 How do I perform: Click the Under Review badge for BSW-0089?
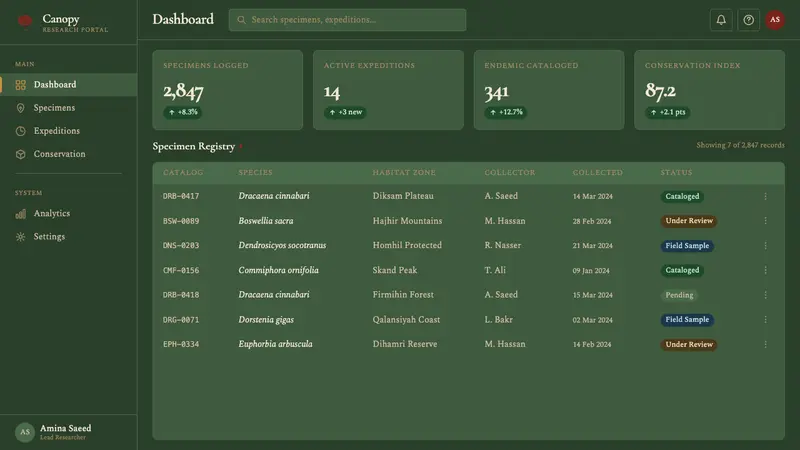click(689, 221)
